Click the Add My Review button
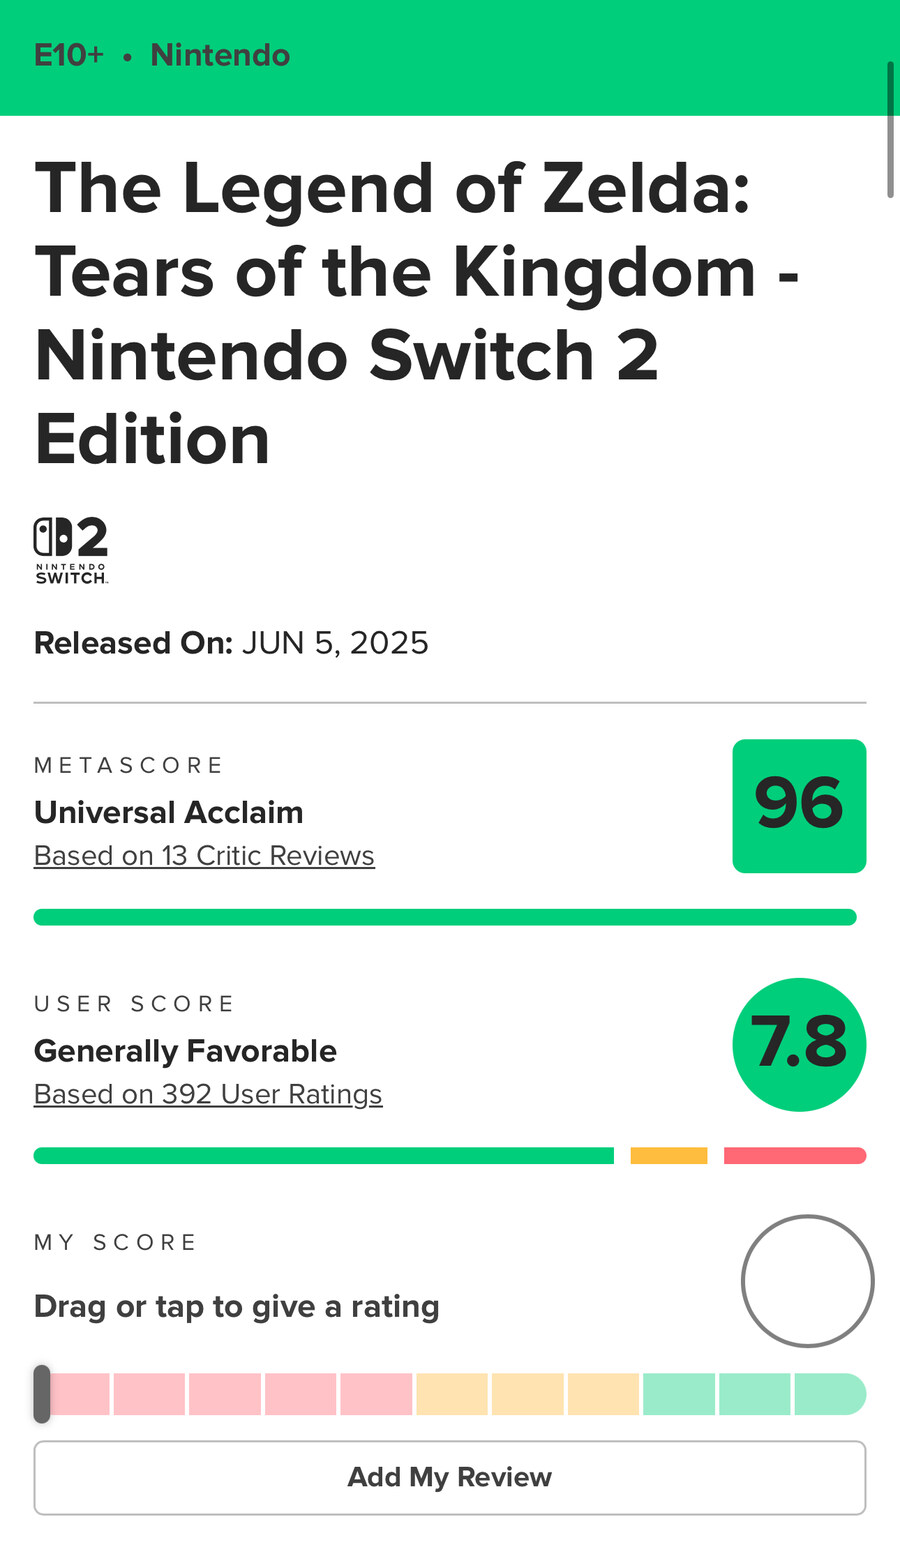 click(450, 1477)
